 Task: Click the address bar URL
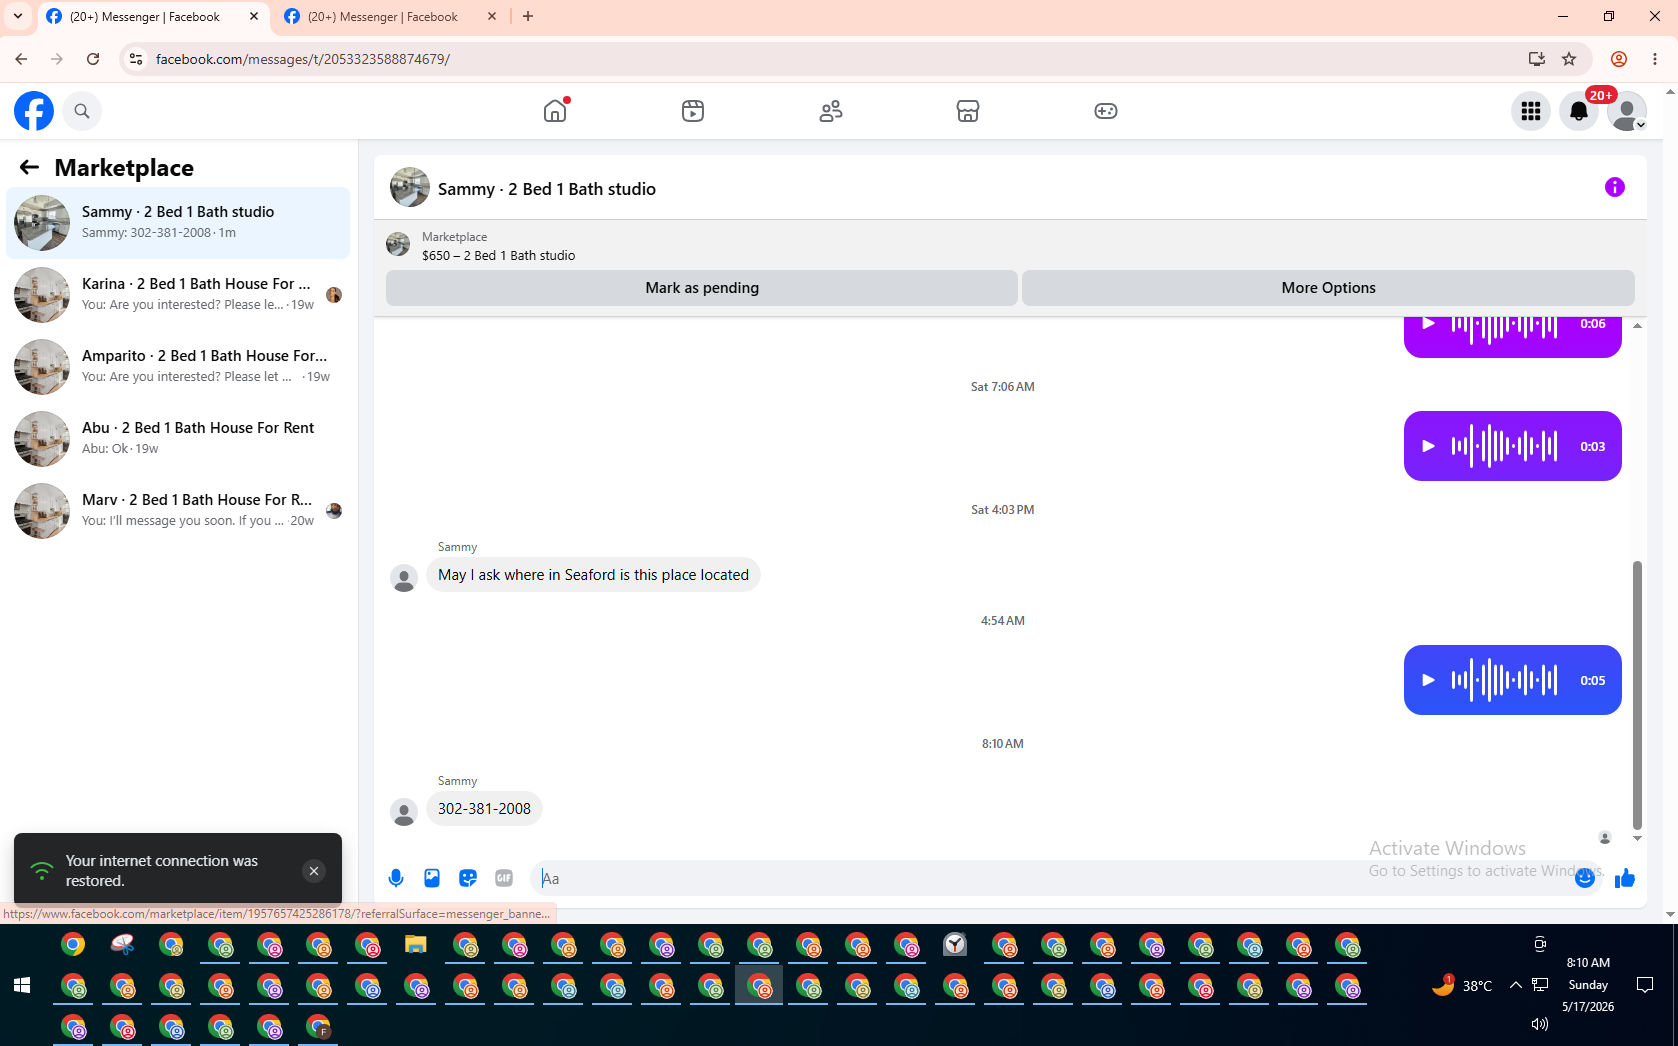[303, 59]
